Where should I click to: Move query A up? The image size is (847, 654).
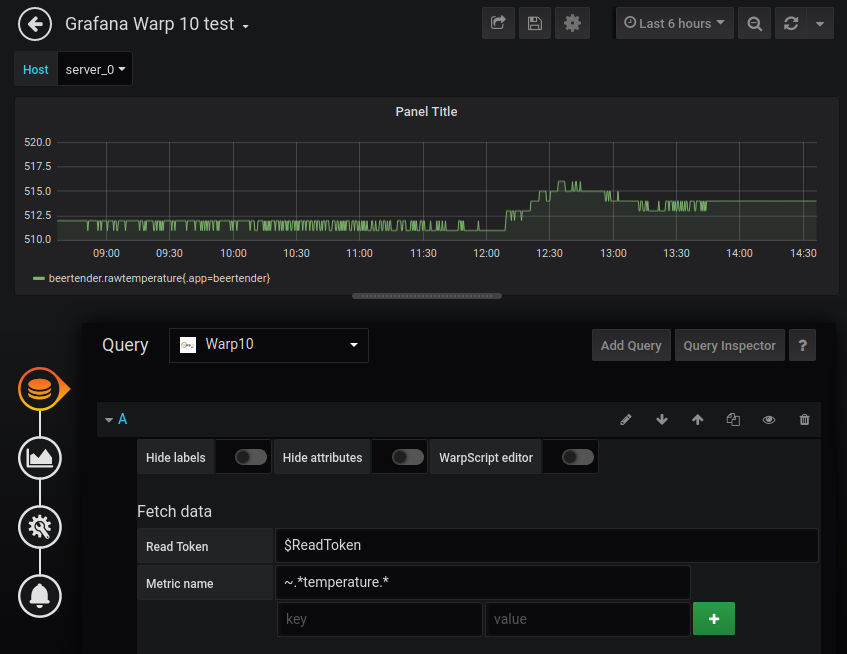[697, 420]
